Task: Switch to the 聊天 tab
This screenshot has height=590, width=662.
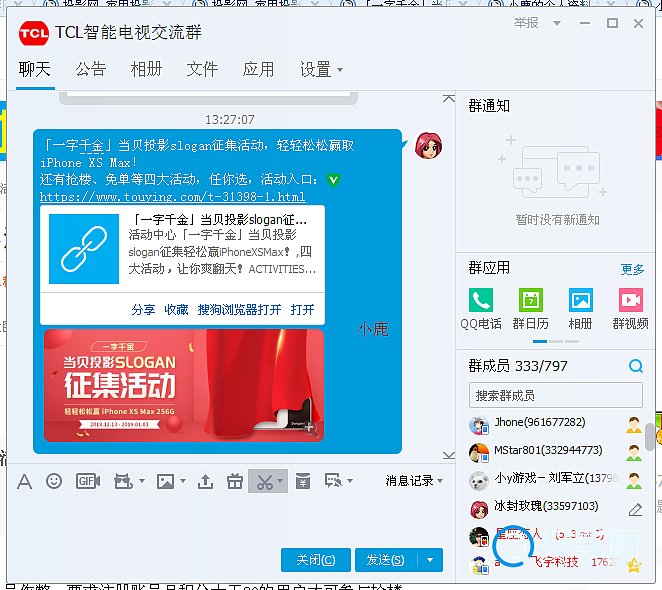Action: tap(35, 69)
